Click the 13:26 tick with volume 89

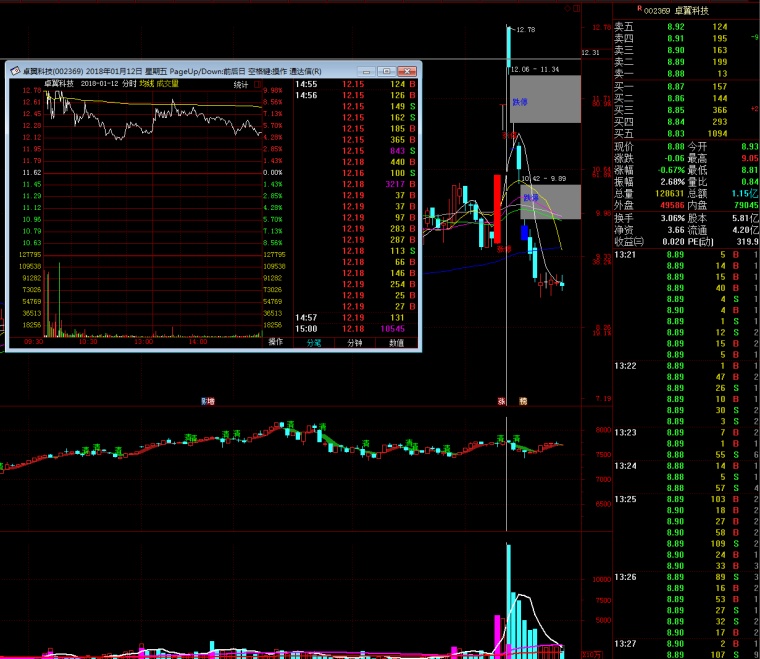[x=686, y=577]
